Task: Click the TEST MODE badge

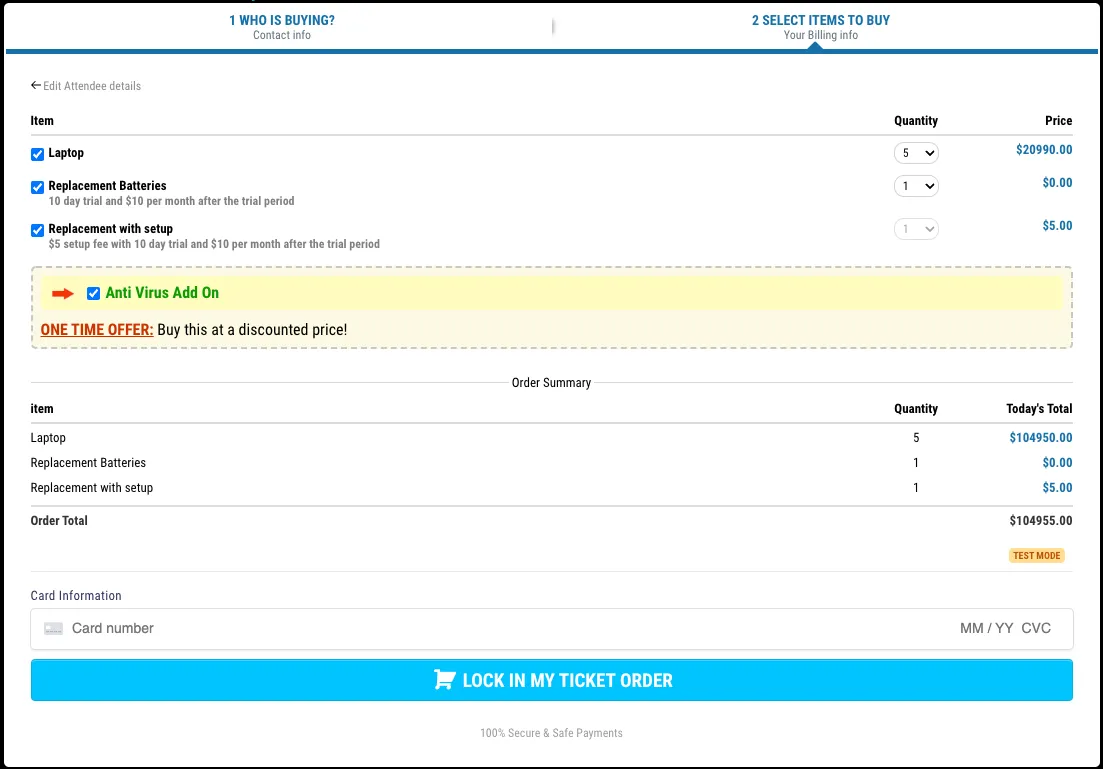Action: click(x=1036, y=555)
